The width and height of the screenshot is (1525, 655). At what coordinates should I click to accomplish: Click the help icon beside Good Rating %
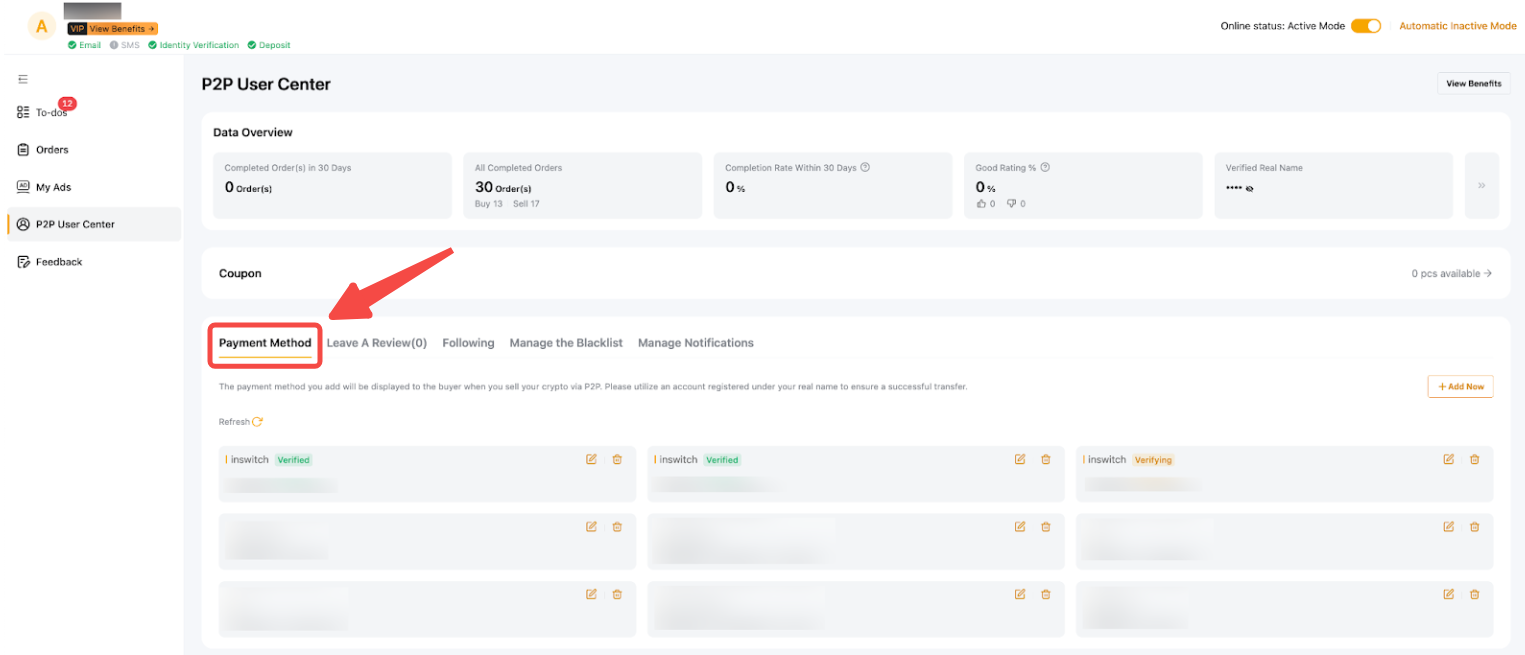click(x=1045, y=168)
